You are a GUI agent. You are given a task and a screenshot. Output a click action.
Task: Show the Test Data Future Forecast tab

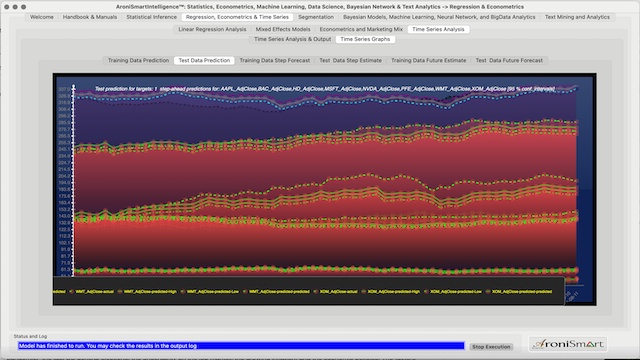509,60
